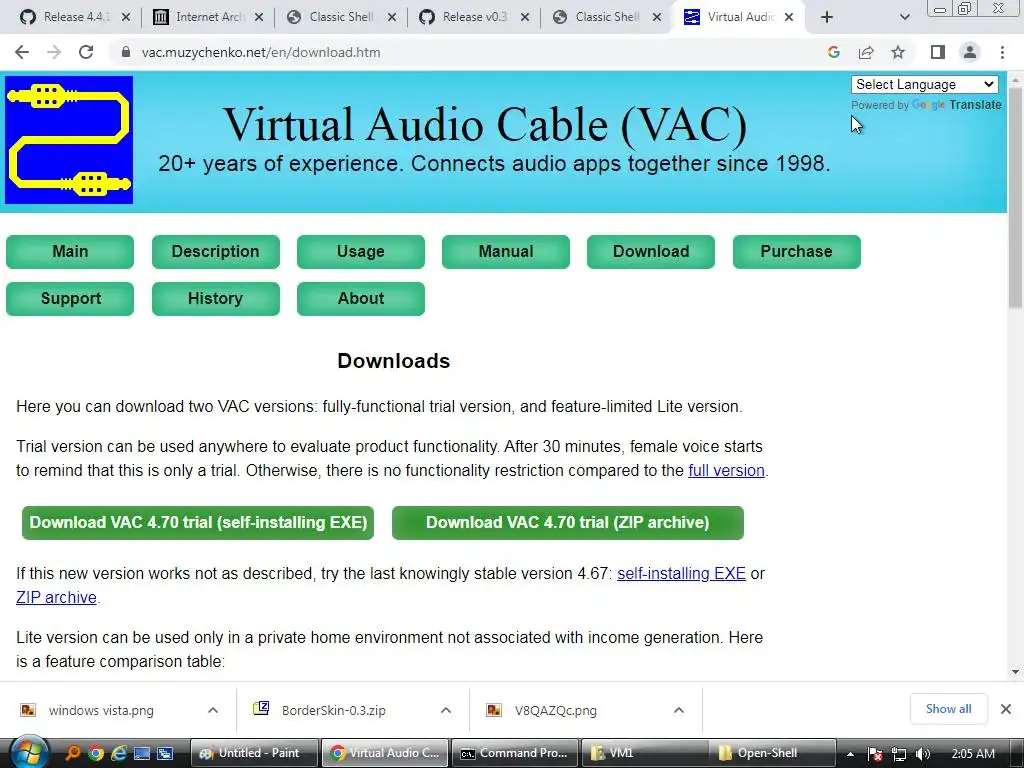Viewport: 1024px width, 768px height.
Task: Switch to Untitled - Paint window
Action: click(253, 753)
